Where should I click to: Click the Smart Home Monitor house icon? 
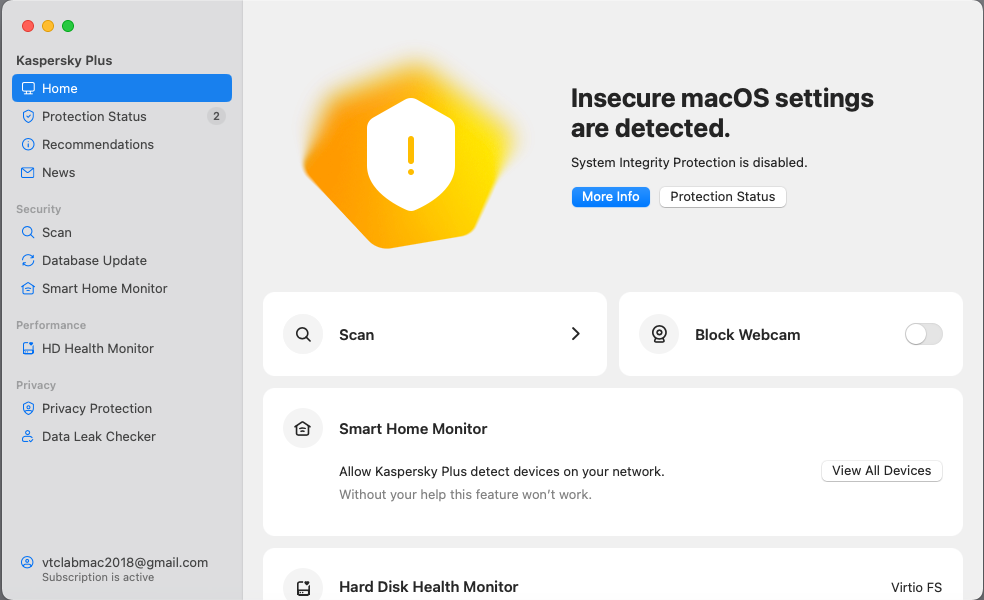click(303, 428)
